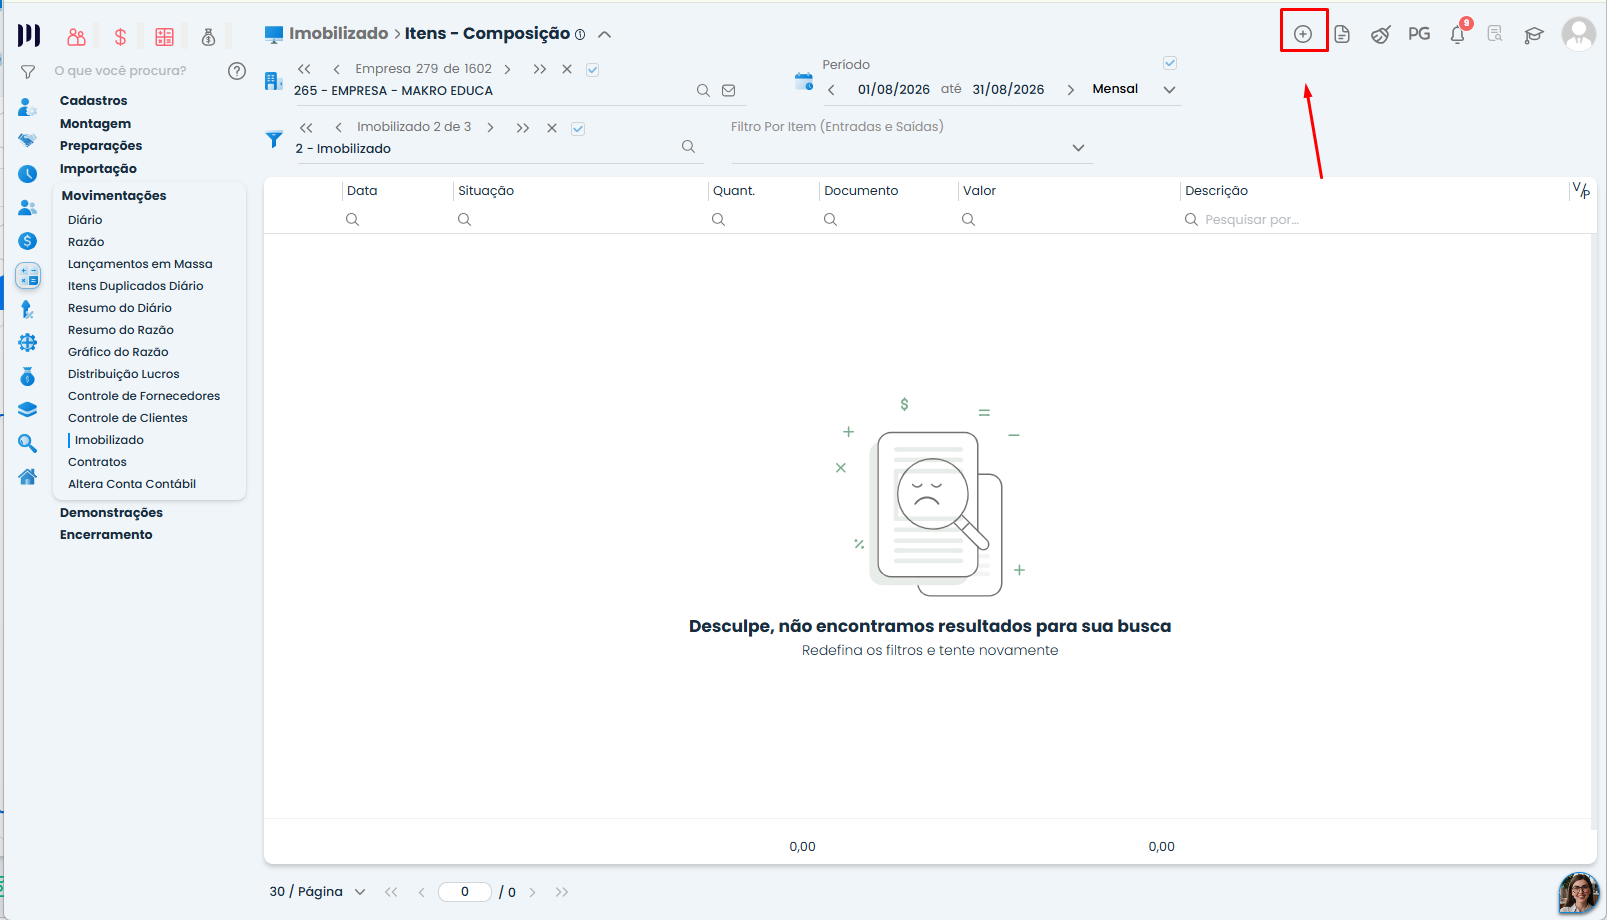Toggle the Empresa filter checkbox
Viewport: 1607px width, 920px height.
pyautogui.click(x=593, y=69)
